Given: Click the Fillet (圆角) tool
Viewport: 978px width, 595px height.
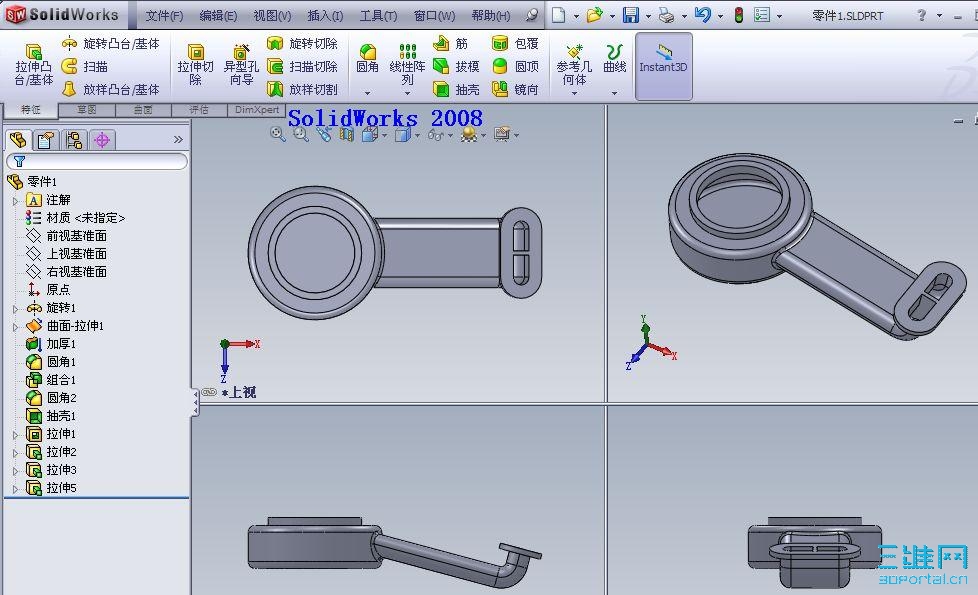Looking at the screenshot, I should point(367,58).
